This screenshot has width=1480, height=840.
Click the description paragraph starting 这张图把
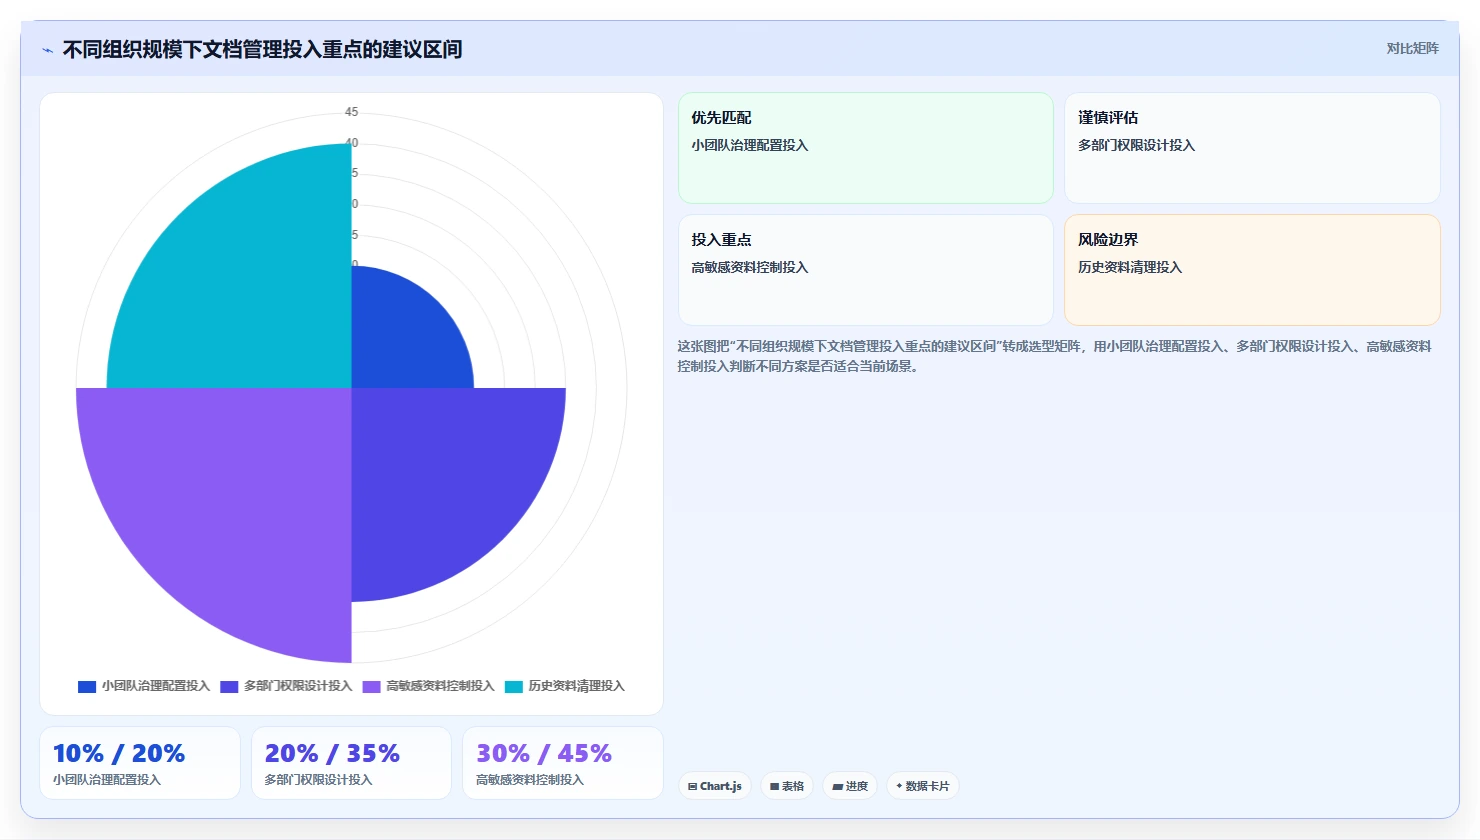click(1055, 356)
